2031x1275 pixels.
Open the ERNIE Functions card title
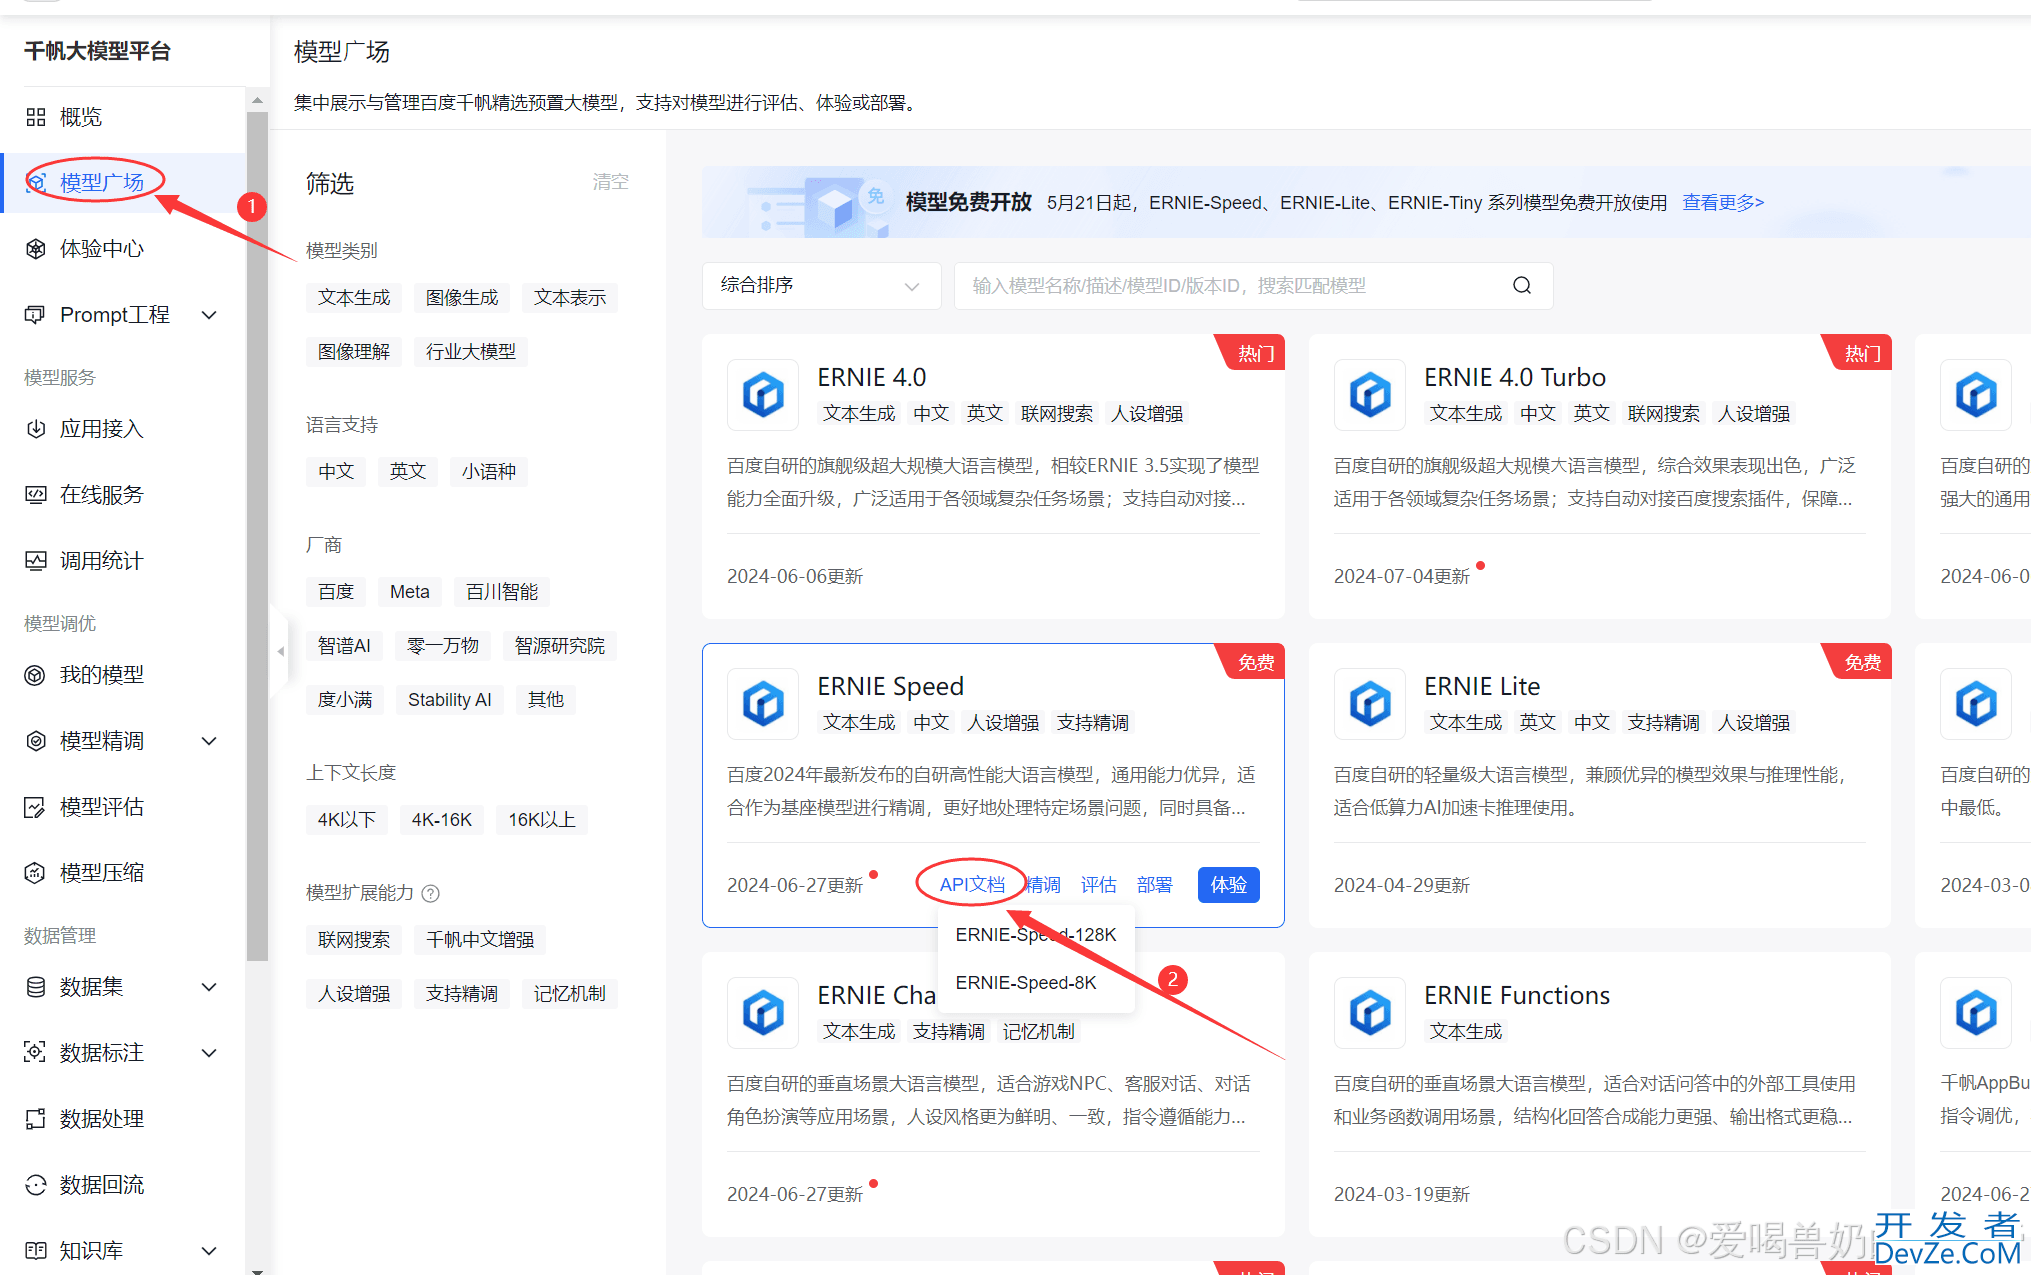click(1516, 996)
